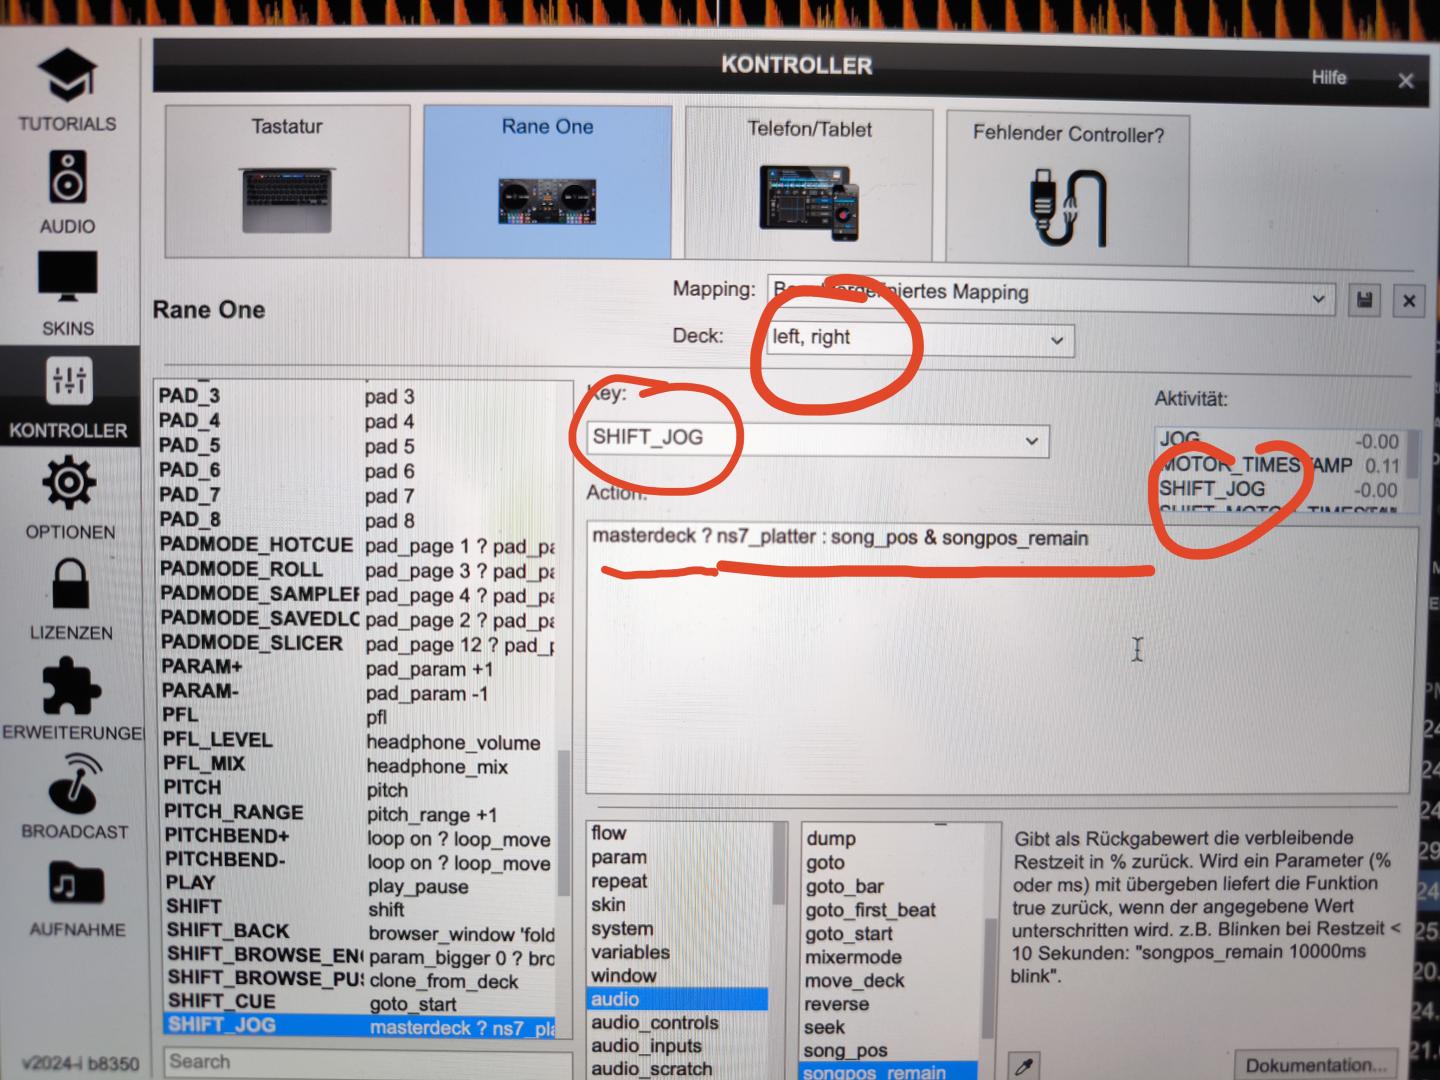Click the Search field below key list
Viewport: 1440px width, 1080px height.
tap(368, 1062)
